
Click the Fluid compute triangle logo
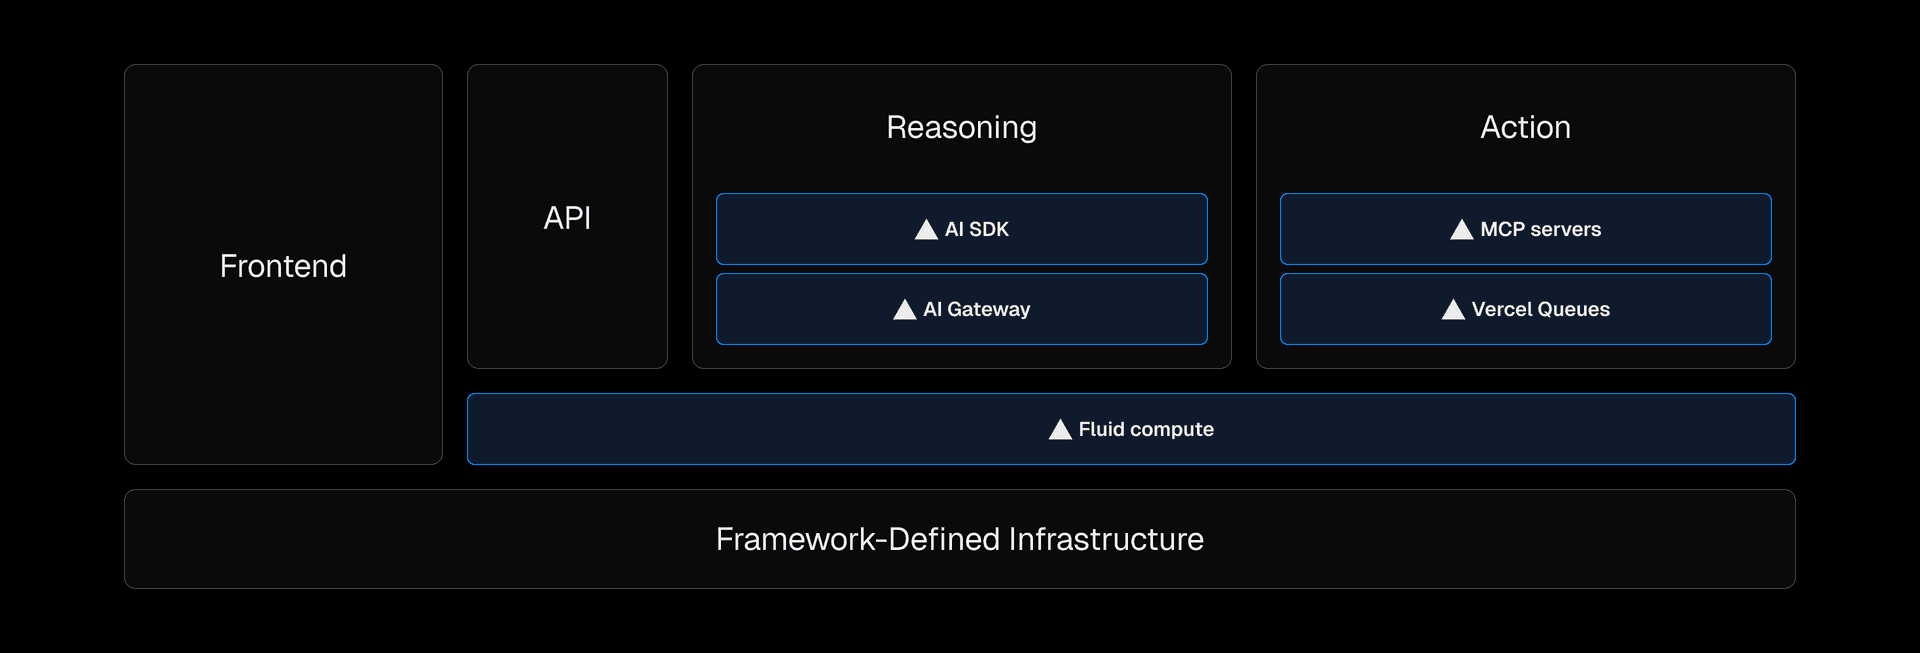[x=1060, y=430]
